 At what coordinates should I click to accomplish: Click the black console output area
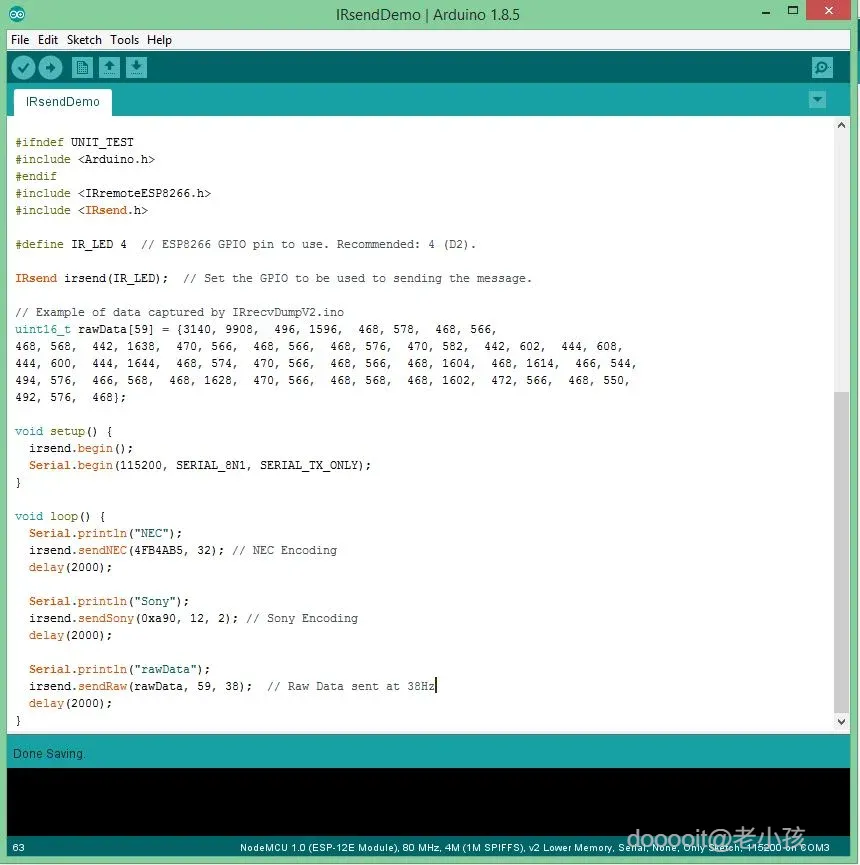tap(428, 802)
